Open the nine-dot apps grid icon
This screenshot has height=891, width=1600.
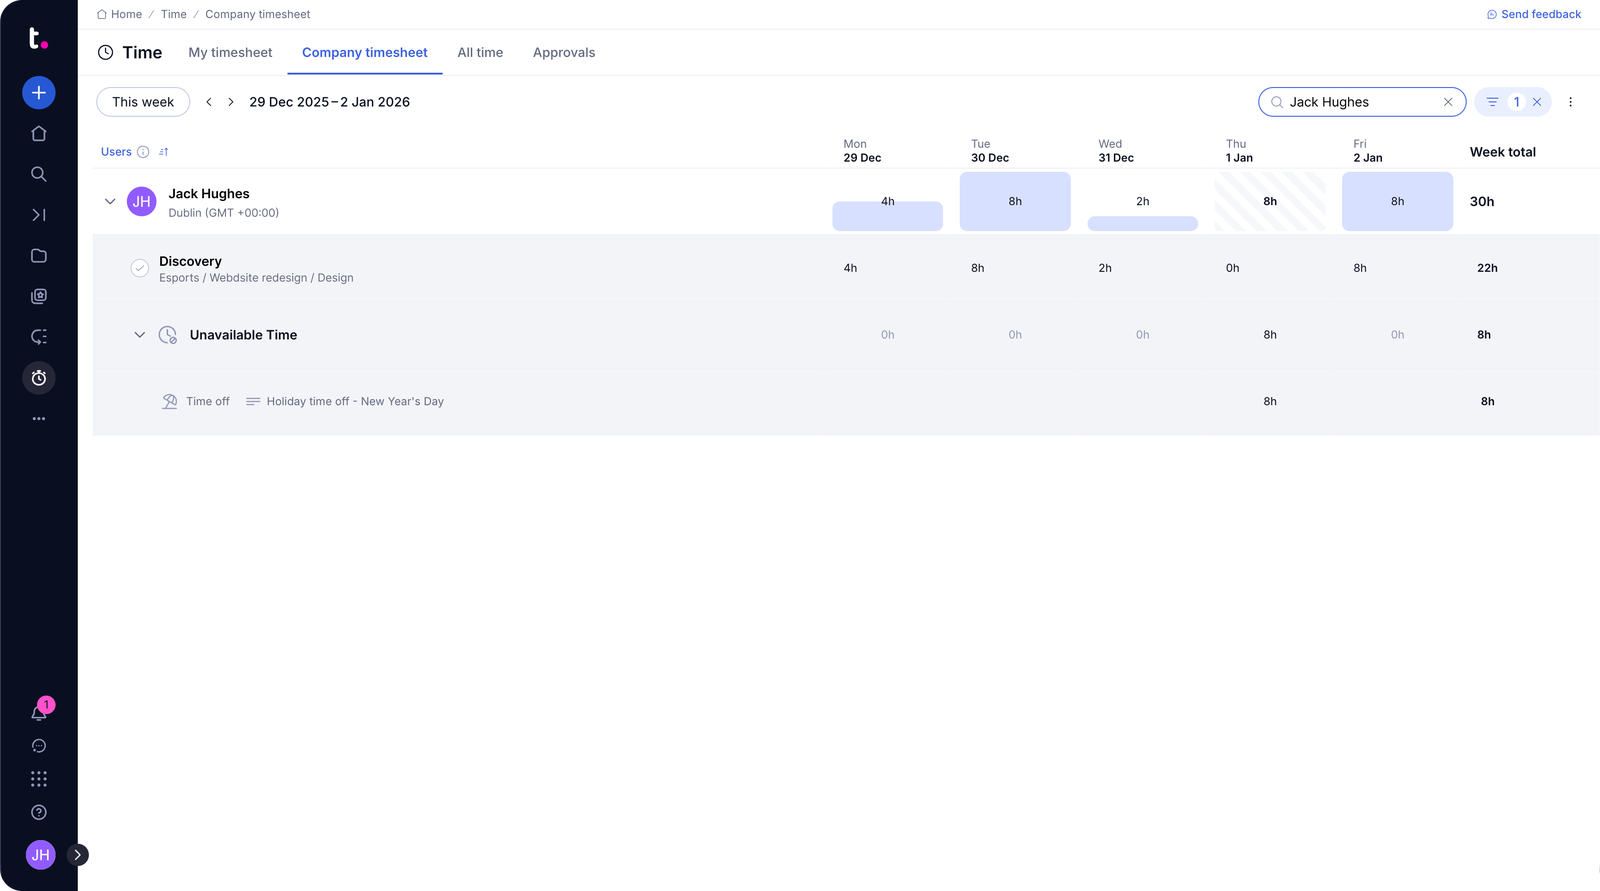39,779
